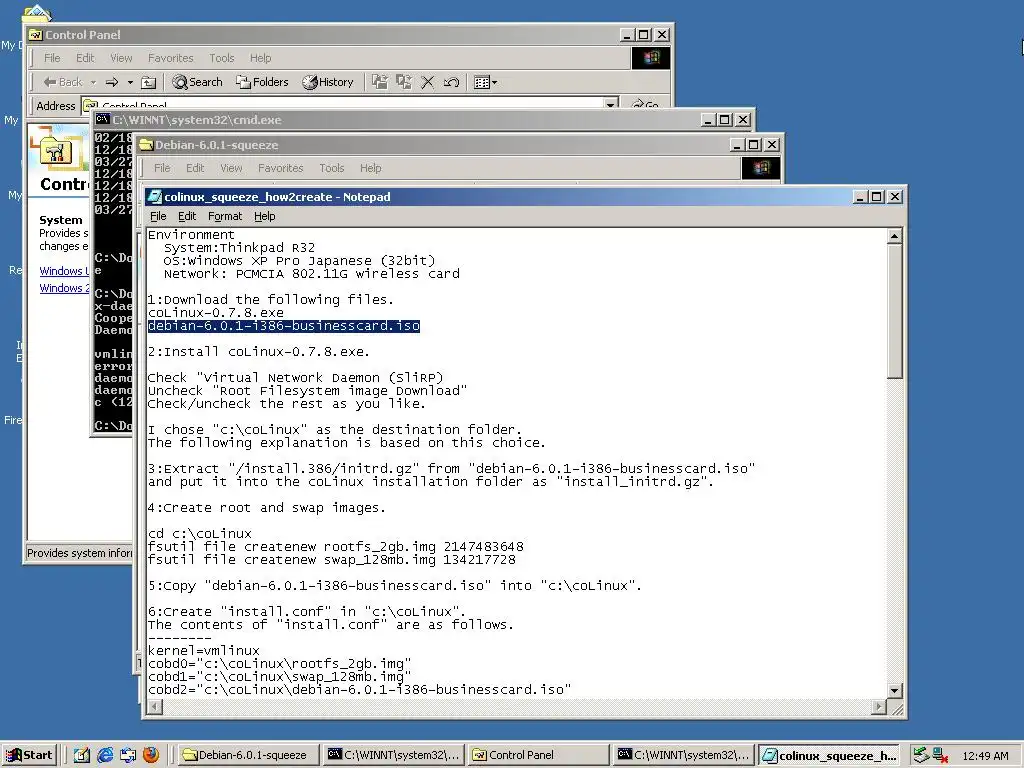Open Tools menu in Debian-6.0.1-squeeze window
This screenshot has width=1024, height=768.
[331, 168]
